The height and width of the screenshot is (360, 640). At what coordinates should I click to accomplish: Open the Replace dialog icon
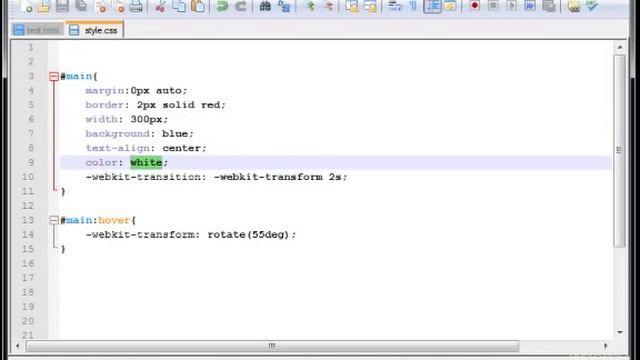(x=284, y=6)
